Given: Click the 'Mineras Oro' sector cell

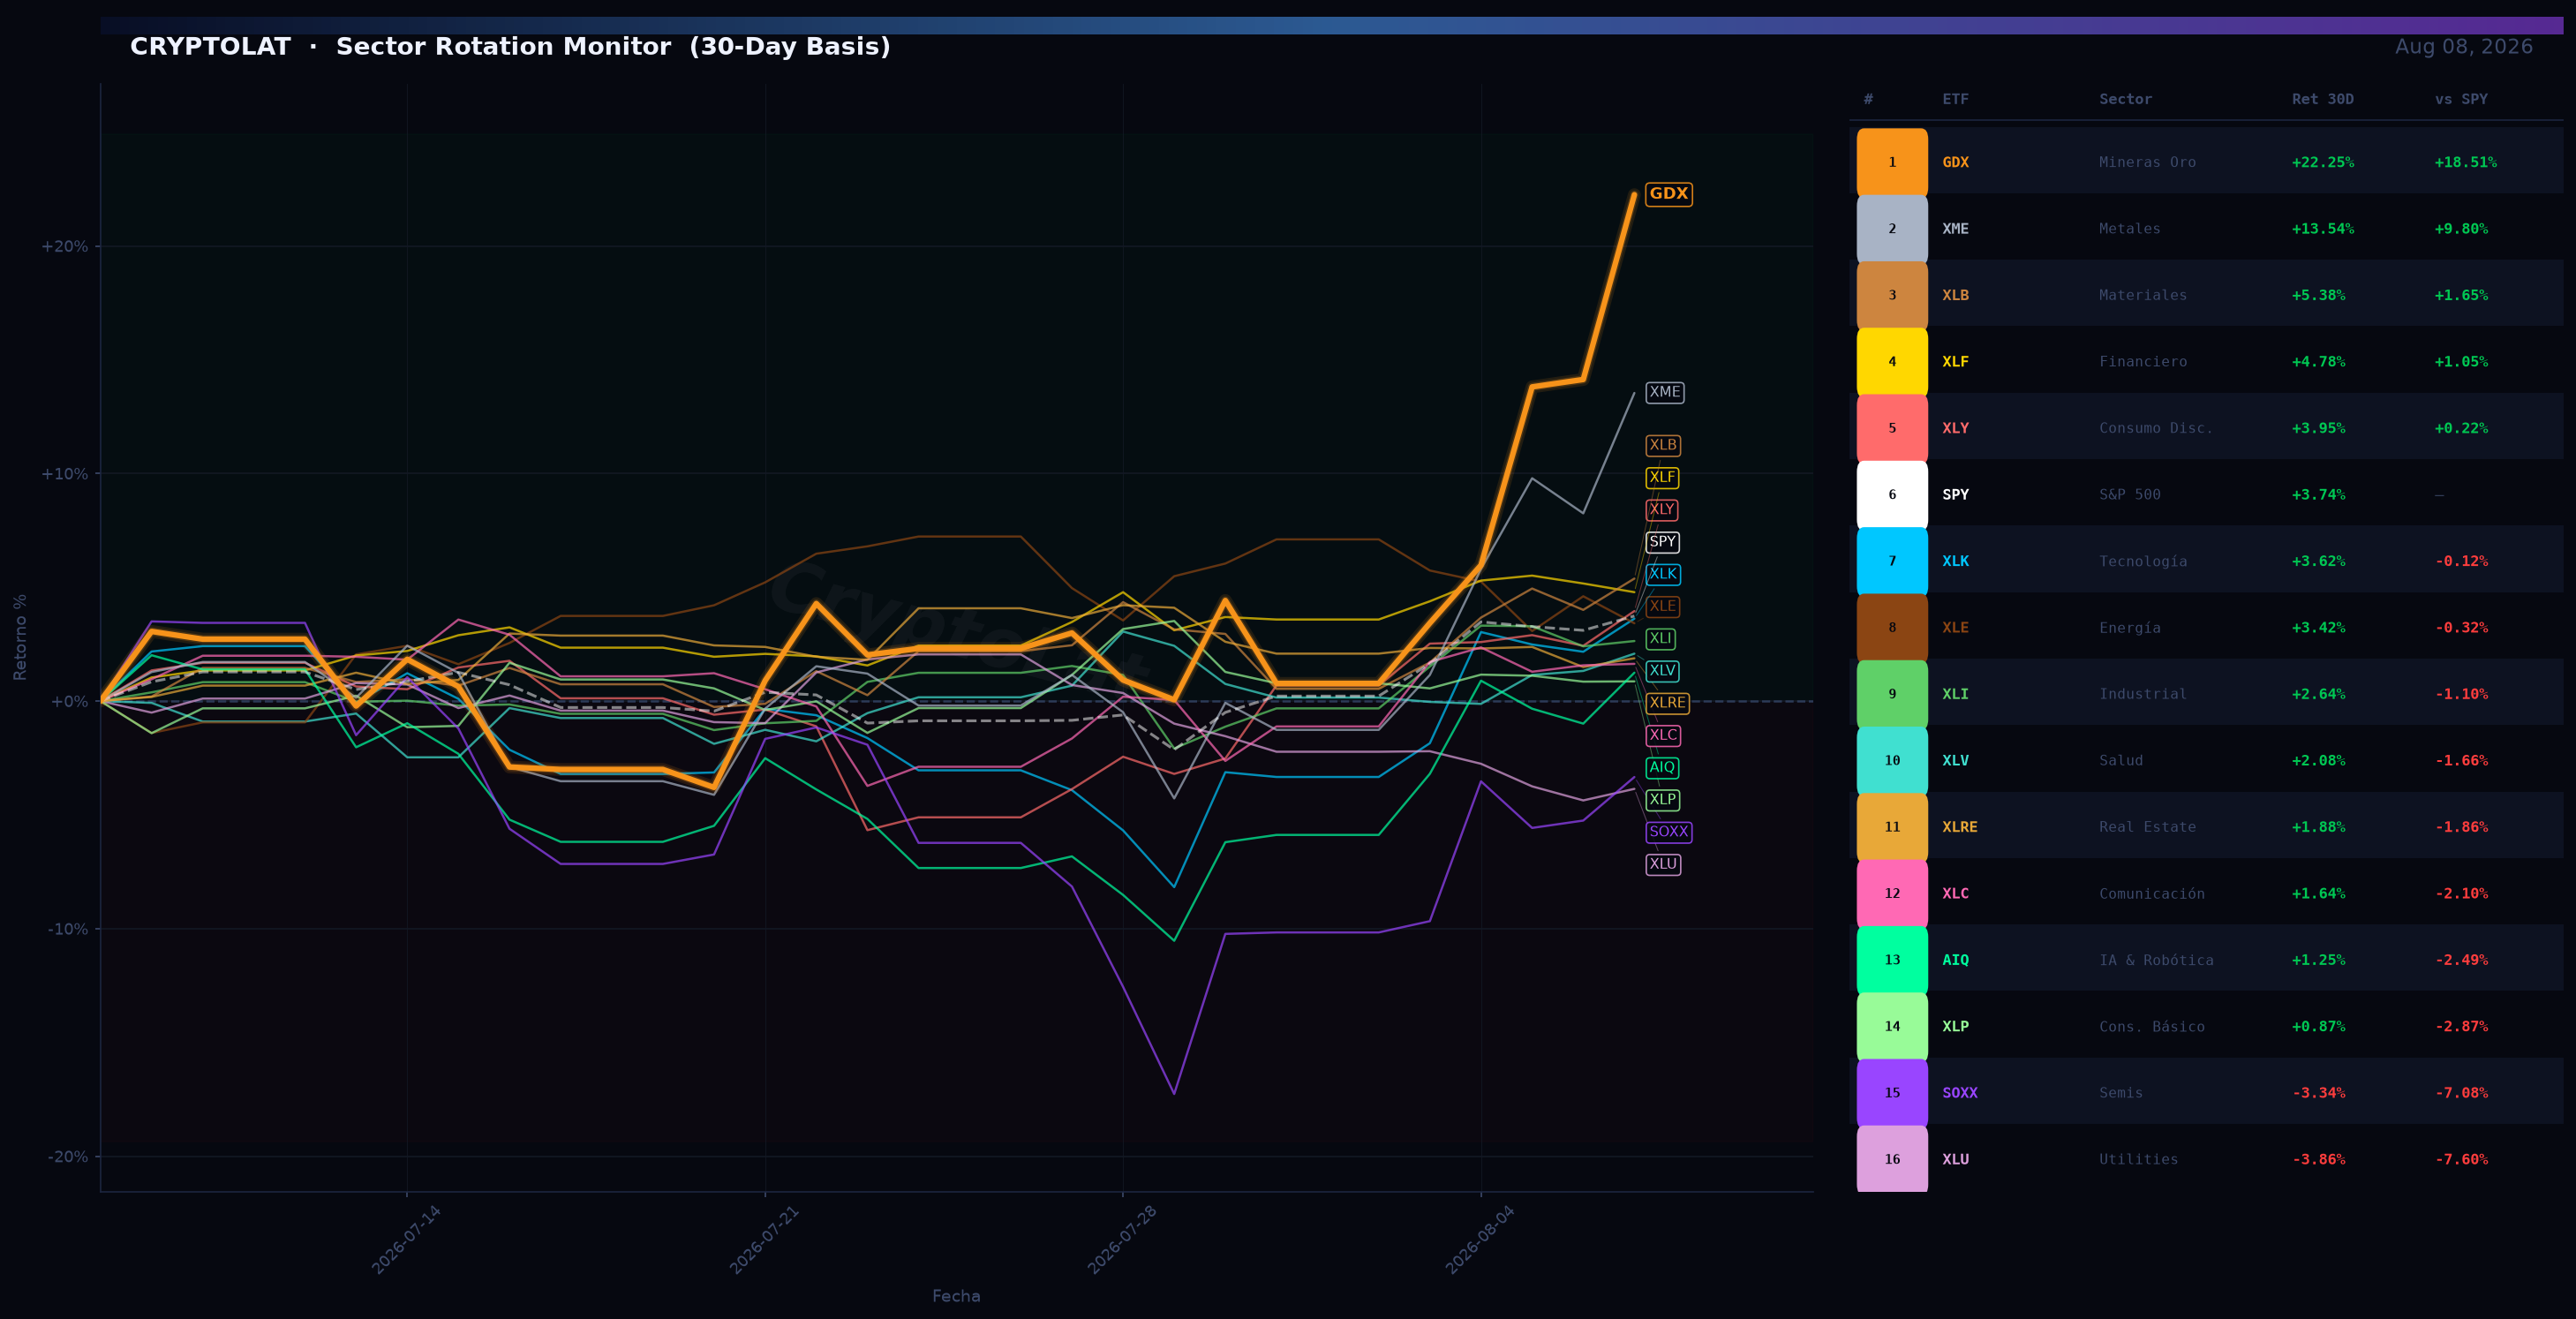Looking at the screenshot, I should 2147,162.
